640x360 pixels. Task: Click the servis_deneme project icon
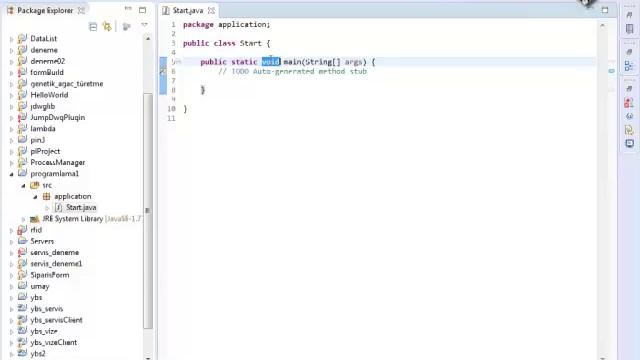22,253
